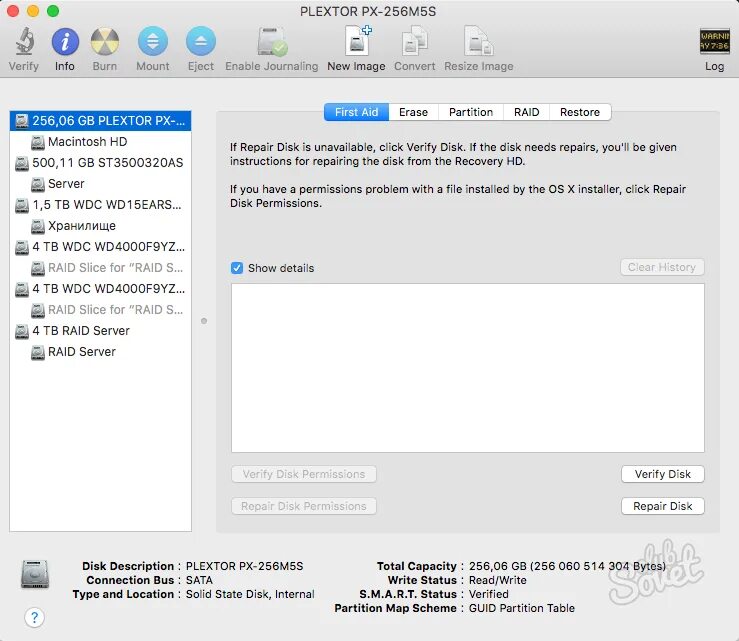Select the 500,11 GB ST3500320AS disk
739x641 pixels.
[x=100, y=163]
